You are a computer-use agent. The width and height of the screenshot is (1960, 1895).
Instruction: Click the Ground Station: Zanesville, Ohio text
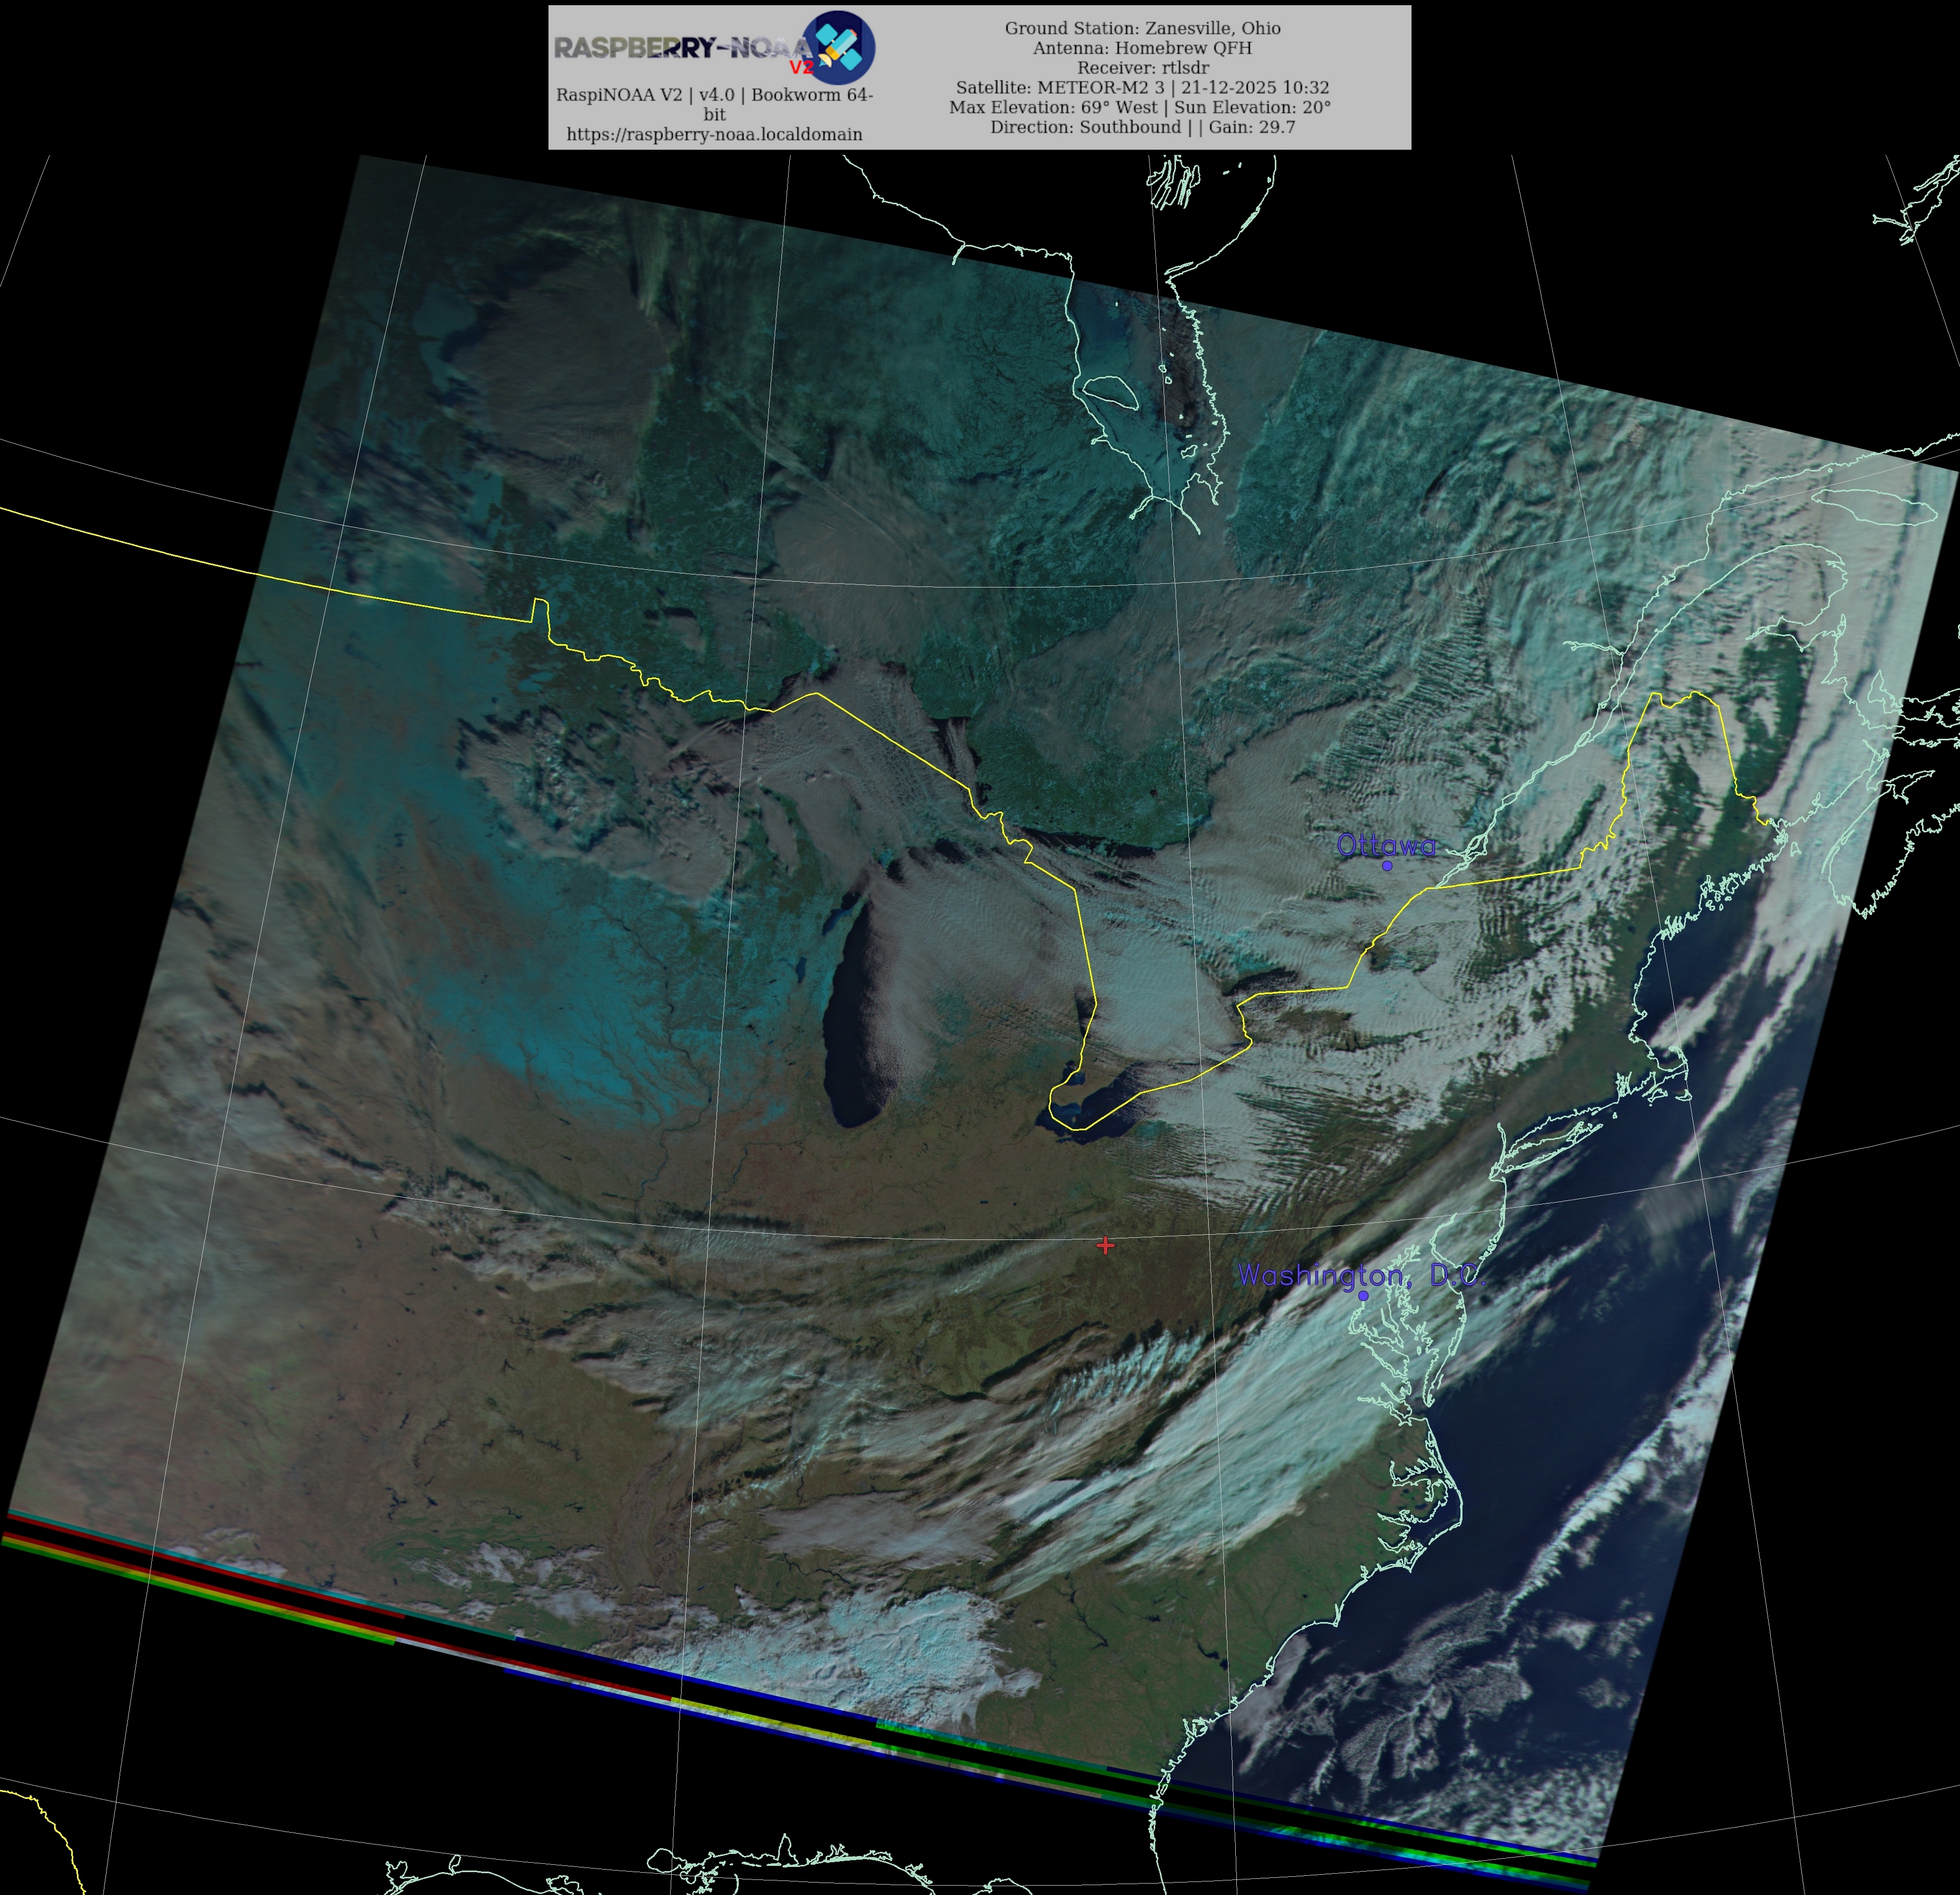point(1142,28)
